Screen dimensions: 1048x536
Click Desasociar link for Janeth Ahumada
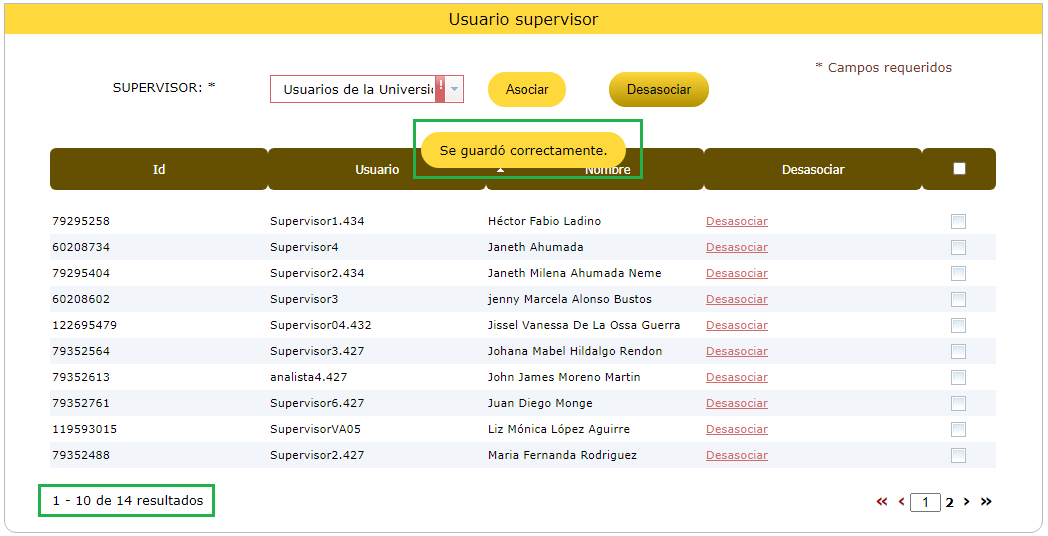tap(736, 247)
